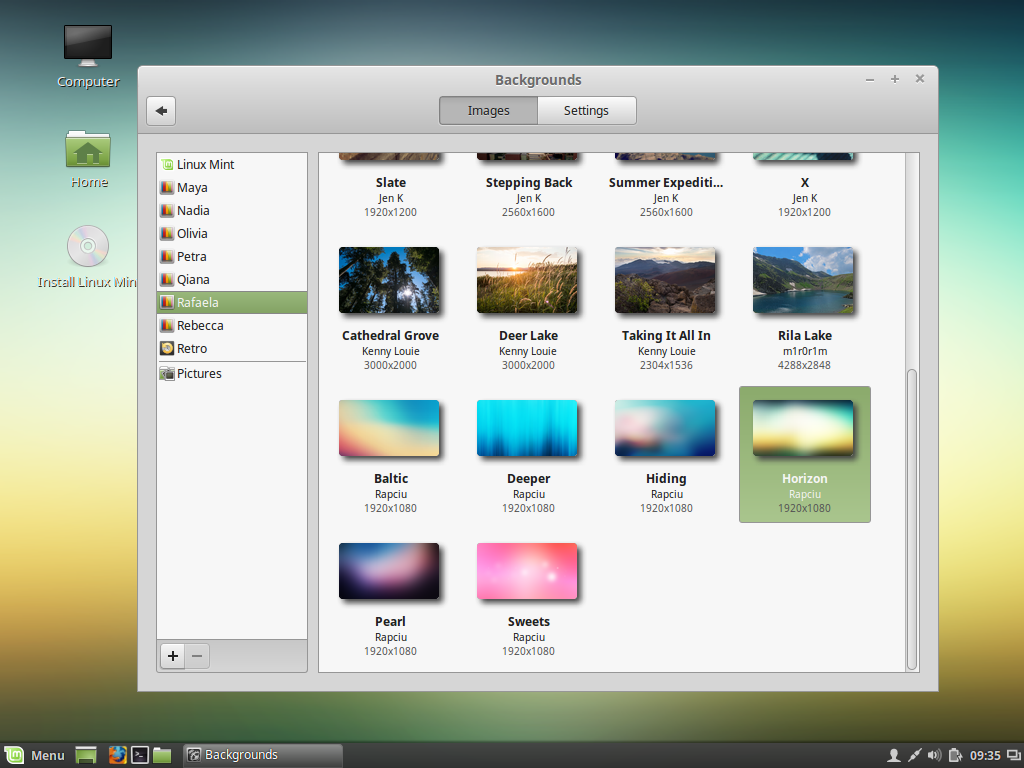Switch to the Images tab
Viewport: 1024px width, 768px height.
coord(488,111)
